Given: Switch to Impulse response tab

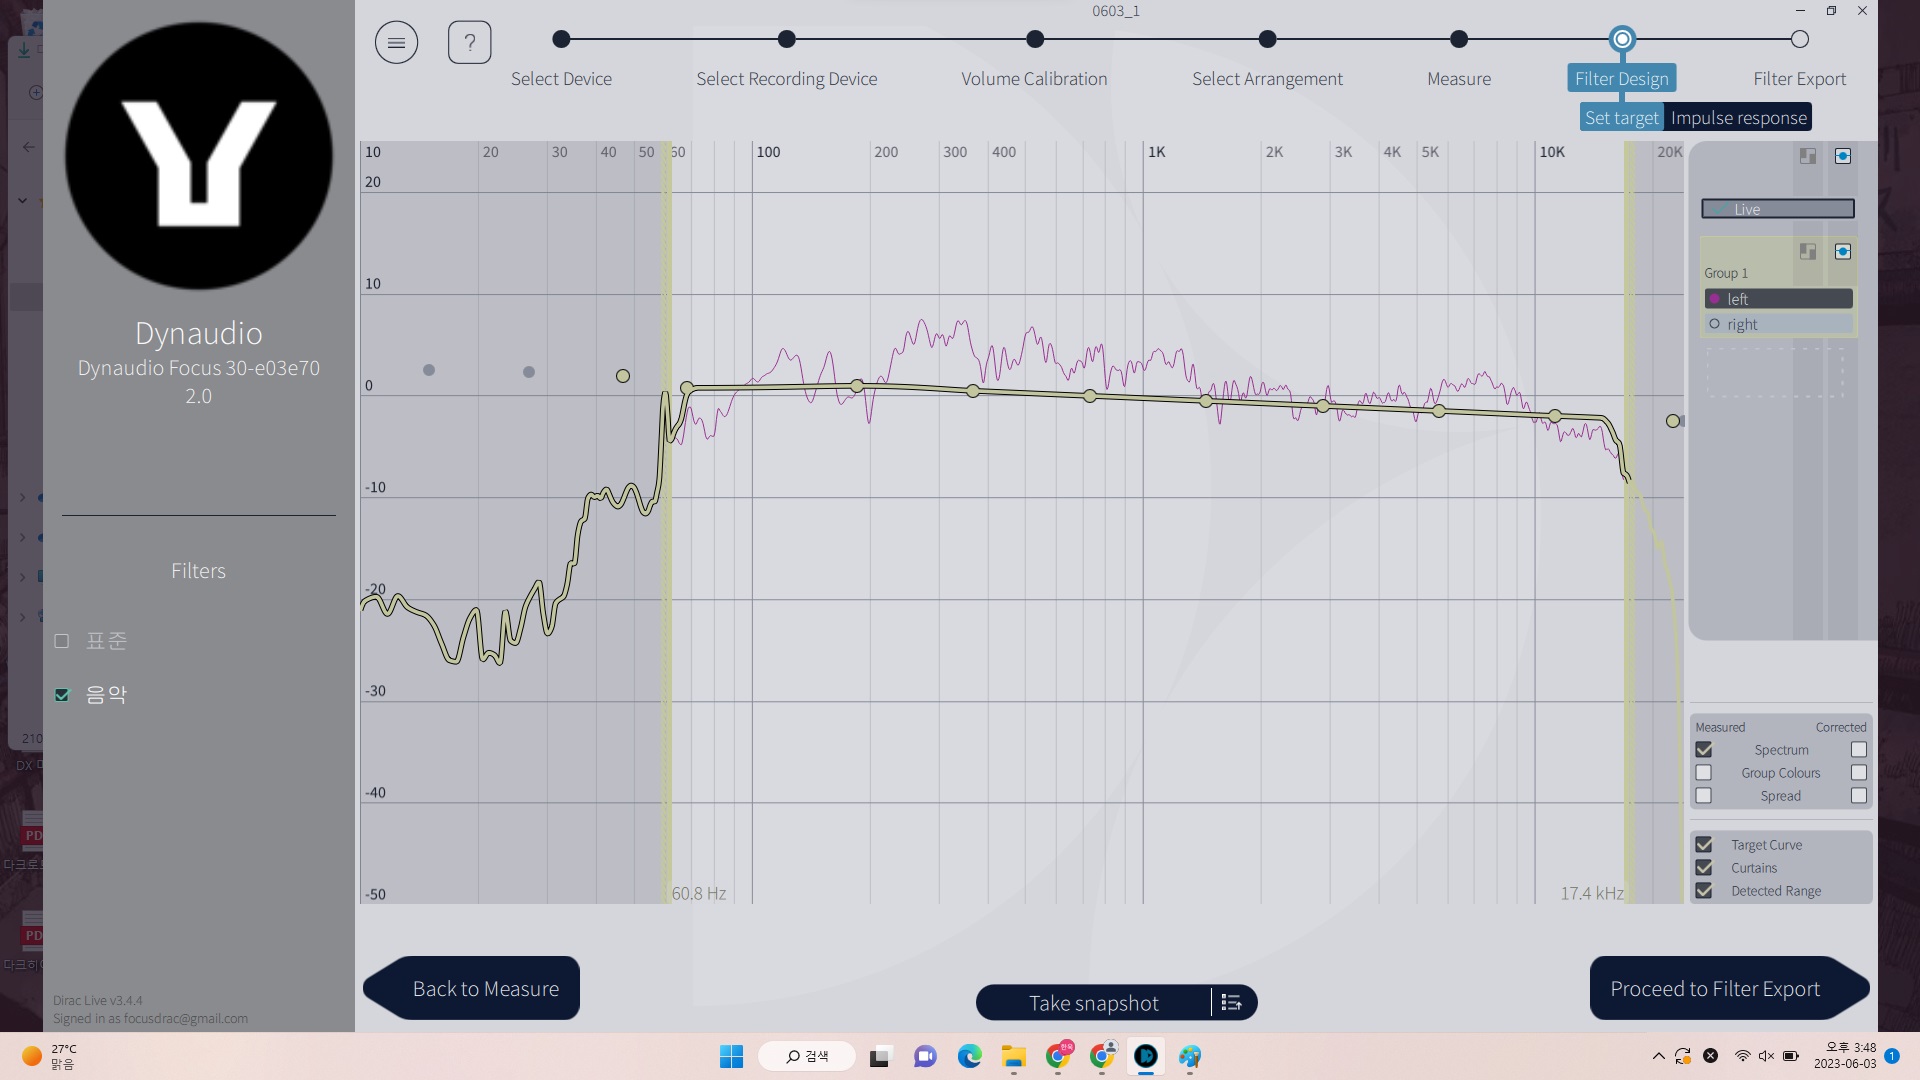Looking at the screenshot, I should (1738, 118).
